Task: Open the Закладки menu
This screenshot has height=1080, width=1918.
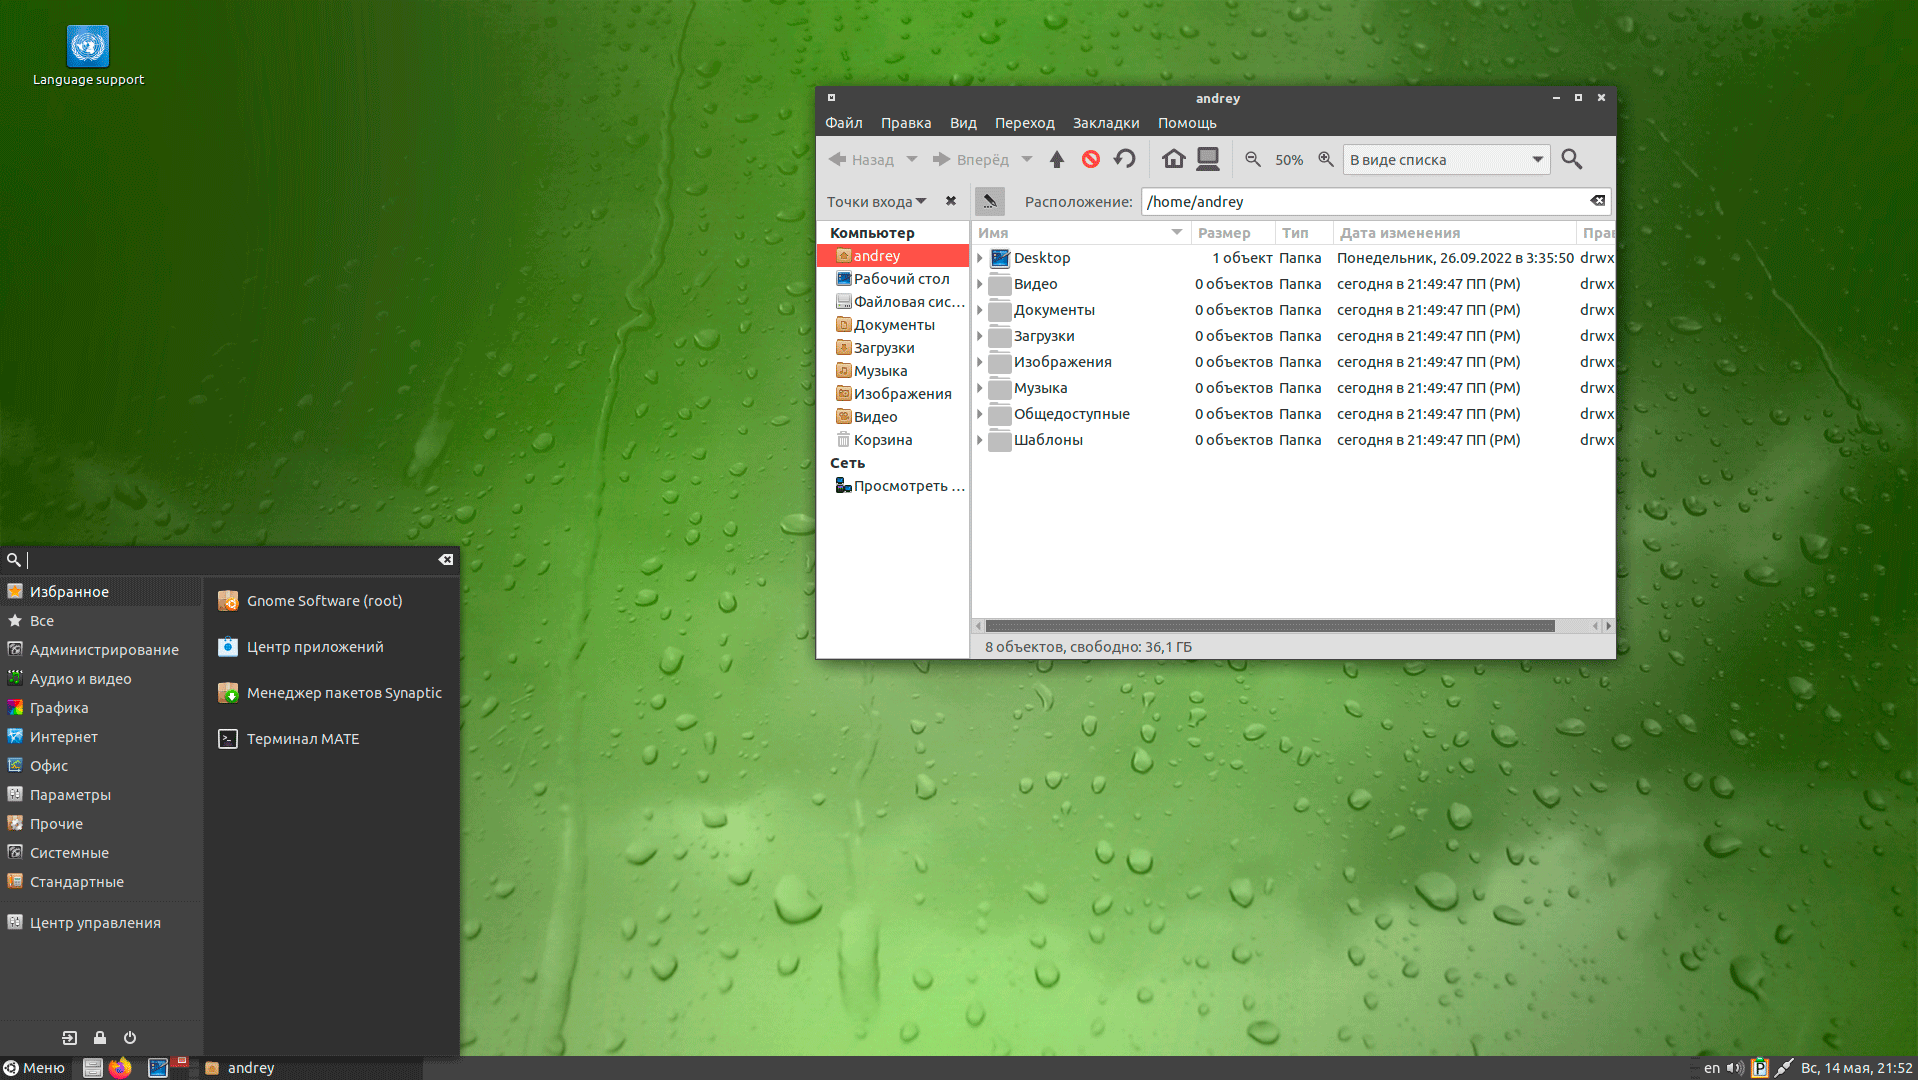Action: 1105,123
